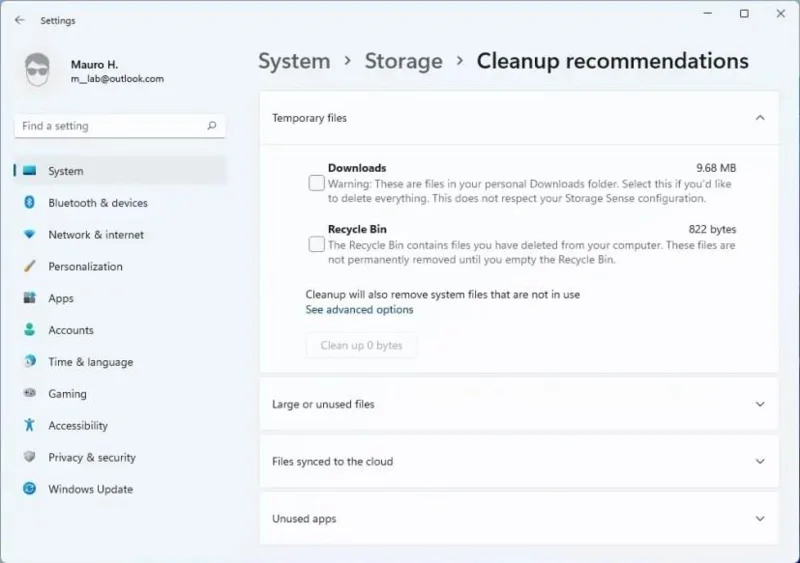Screen dimensions: 800x563
Task: Click the Personalization brush icon
Action: [x=30, y=266]
